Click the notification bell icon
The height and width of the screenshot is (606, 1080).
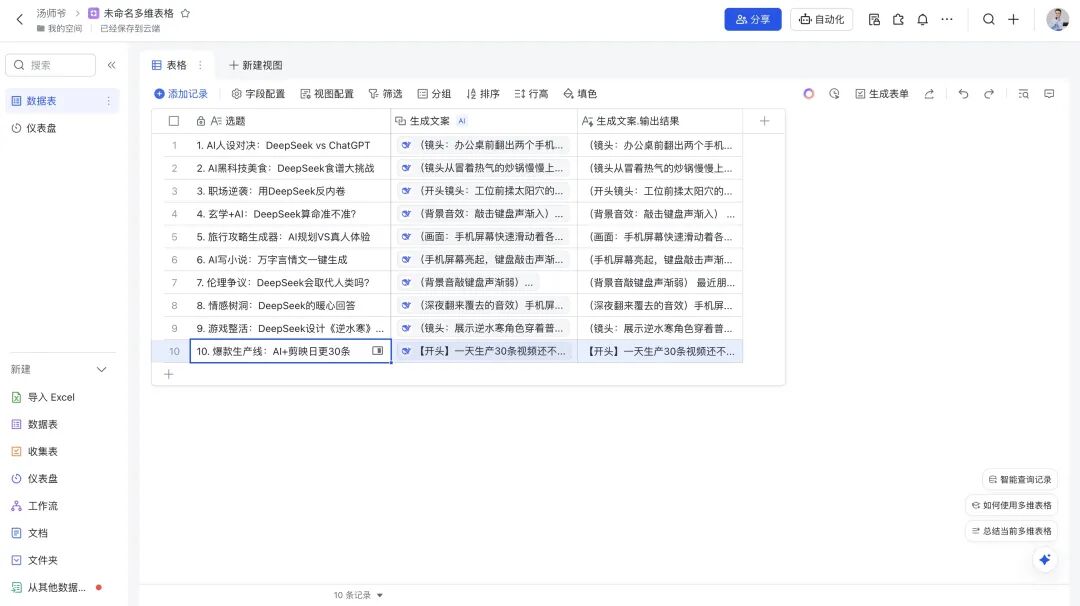coord(922,19)
